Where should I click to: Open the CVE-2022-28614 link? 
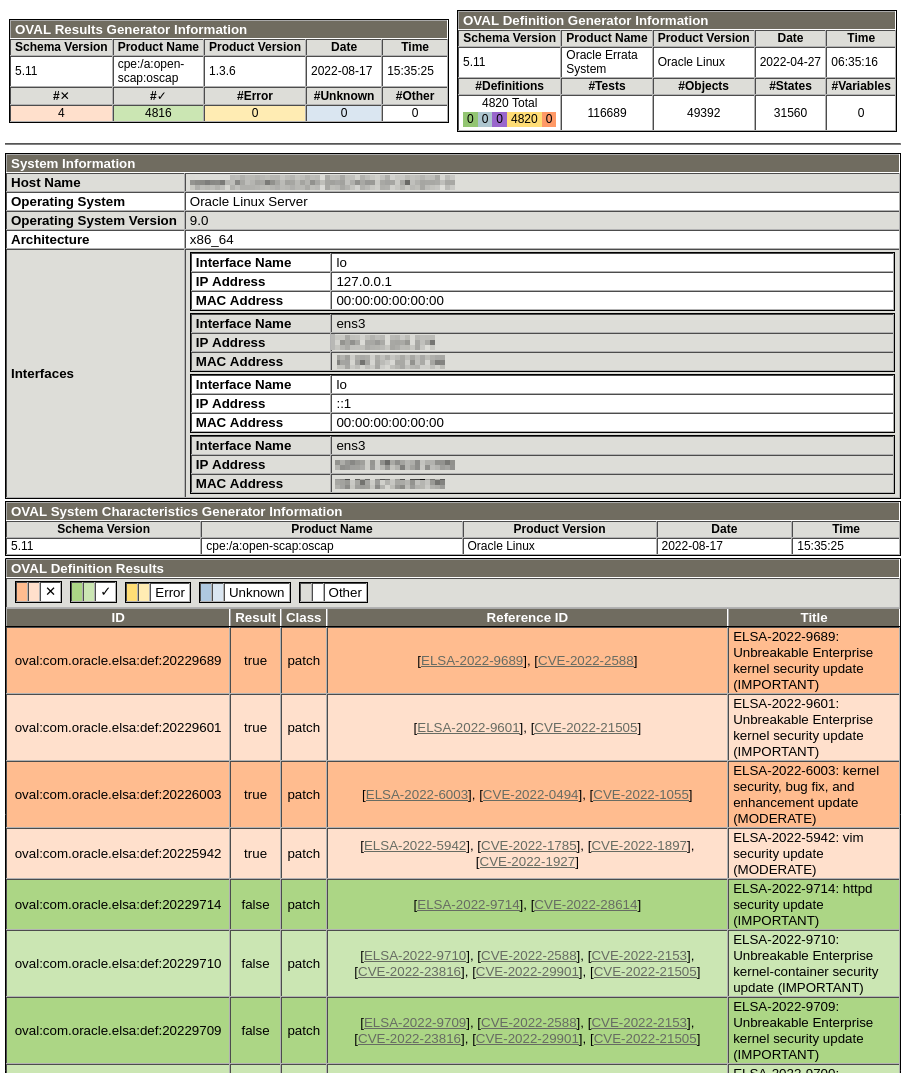[585, 905]
